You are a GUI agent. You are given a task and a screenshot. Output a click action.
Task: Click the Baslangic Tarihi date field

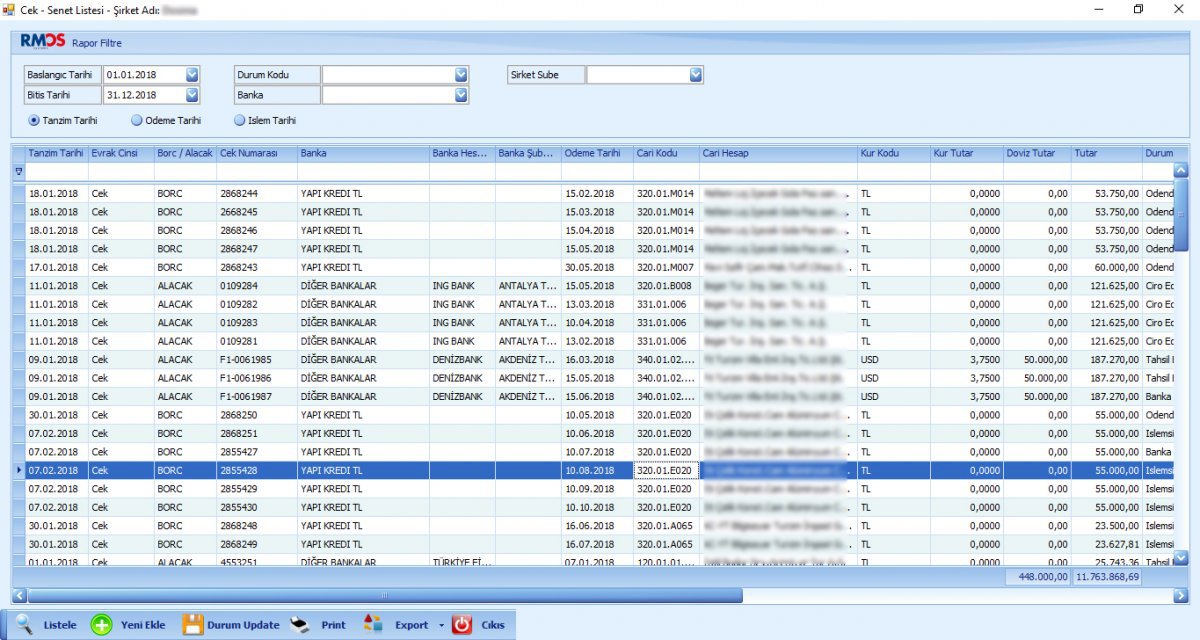143,74
